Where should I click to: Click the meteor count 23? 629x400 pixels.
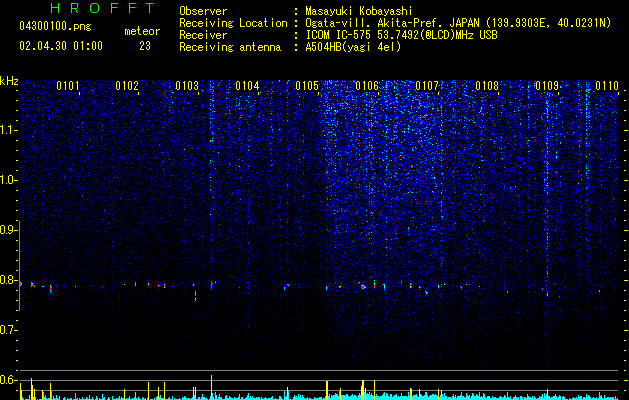[145, 46]
